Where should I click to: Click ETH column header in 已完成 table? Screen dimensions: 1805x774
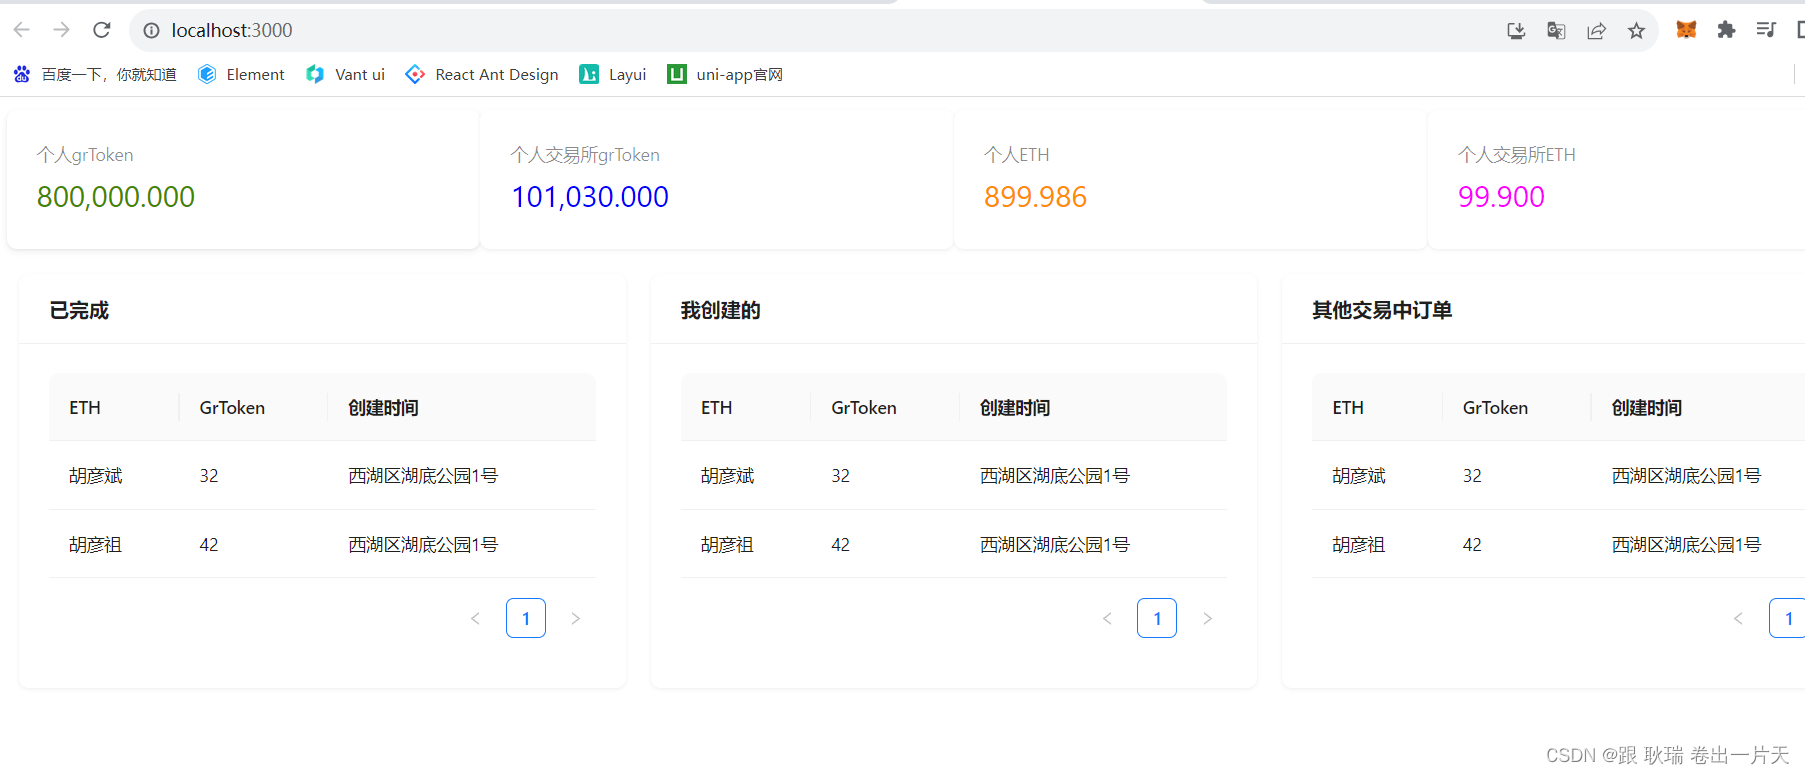coord(85,408)
